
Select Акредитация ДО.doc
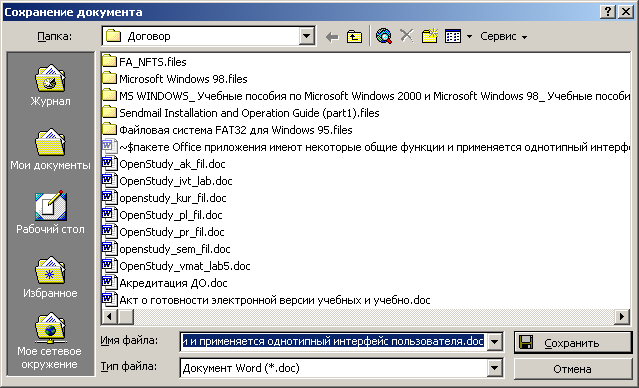165,283
